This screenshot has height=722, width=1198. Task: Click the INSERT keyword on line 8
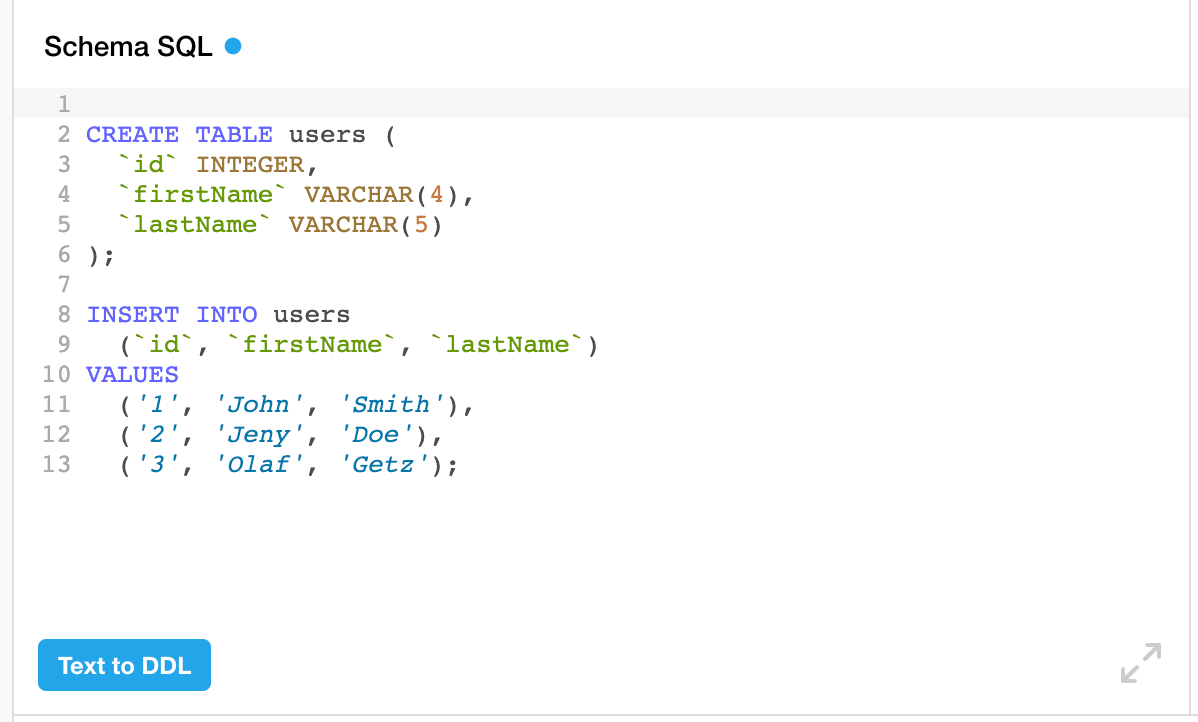pyautogui.click(x=132, y=315)
